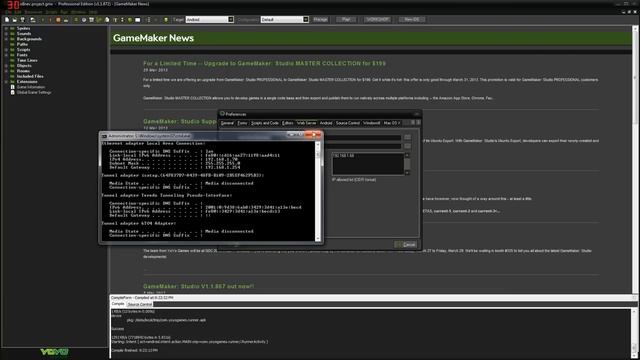The image size is (640, 360).
Task: Click the Game Information document icon
Action: (x=12, y=87)
